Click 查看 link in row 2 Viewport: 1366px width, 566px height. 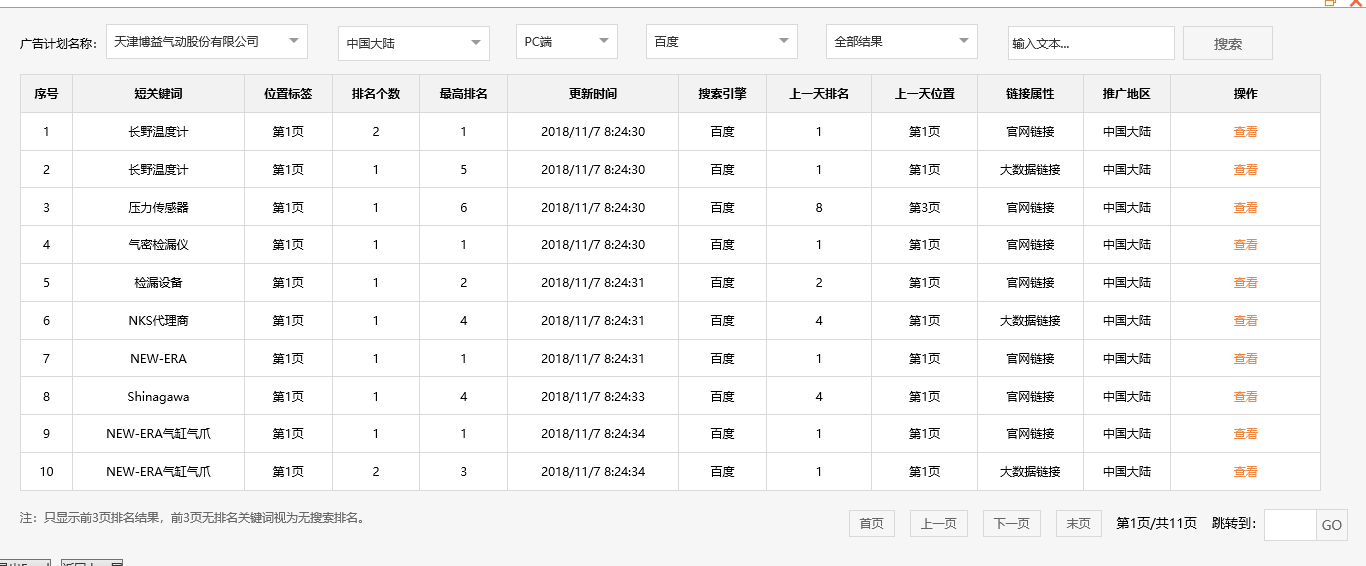(x=1245, y=170)
